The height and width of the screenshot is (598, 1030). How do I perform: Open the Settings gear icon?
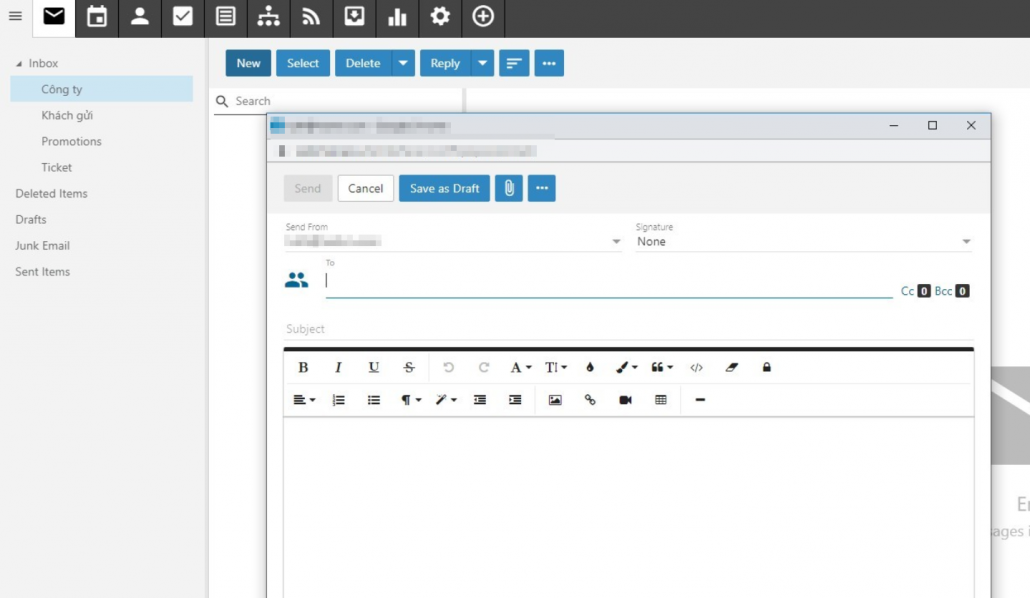440,16
